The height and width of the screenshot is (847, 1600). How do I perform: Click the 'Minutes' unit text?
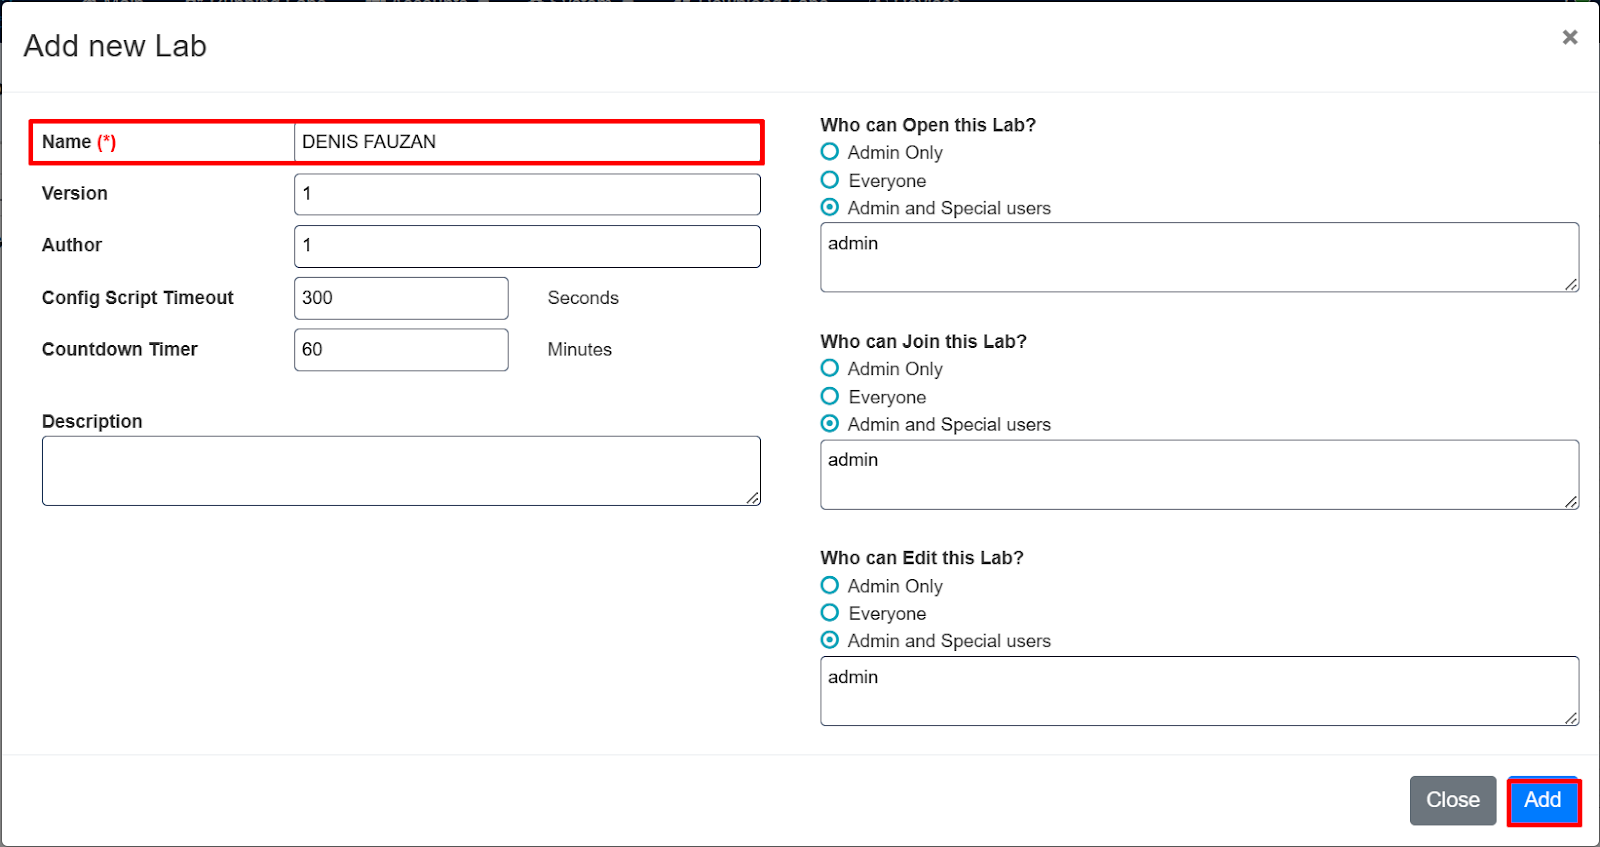tap(580, 349)
